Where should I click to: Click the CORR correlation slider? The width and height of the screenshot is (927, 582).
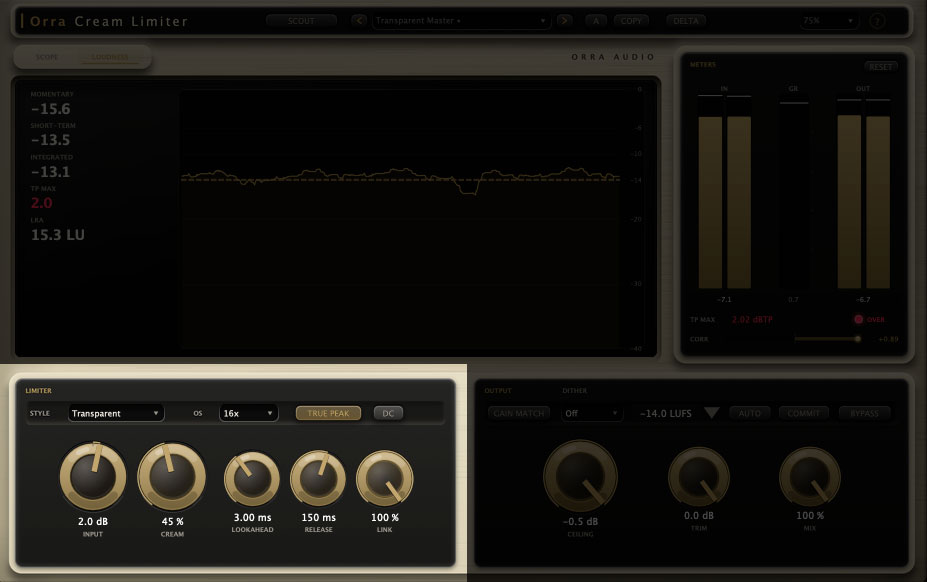pyautogui.click(x=826, y=339)
